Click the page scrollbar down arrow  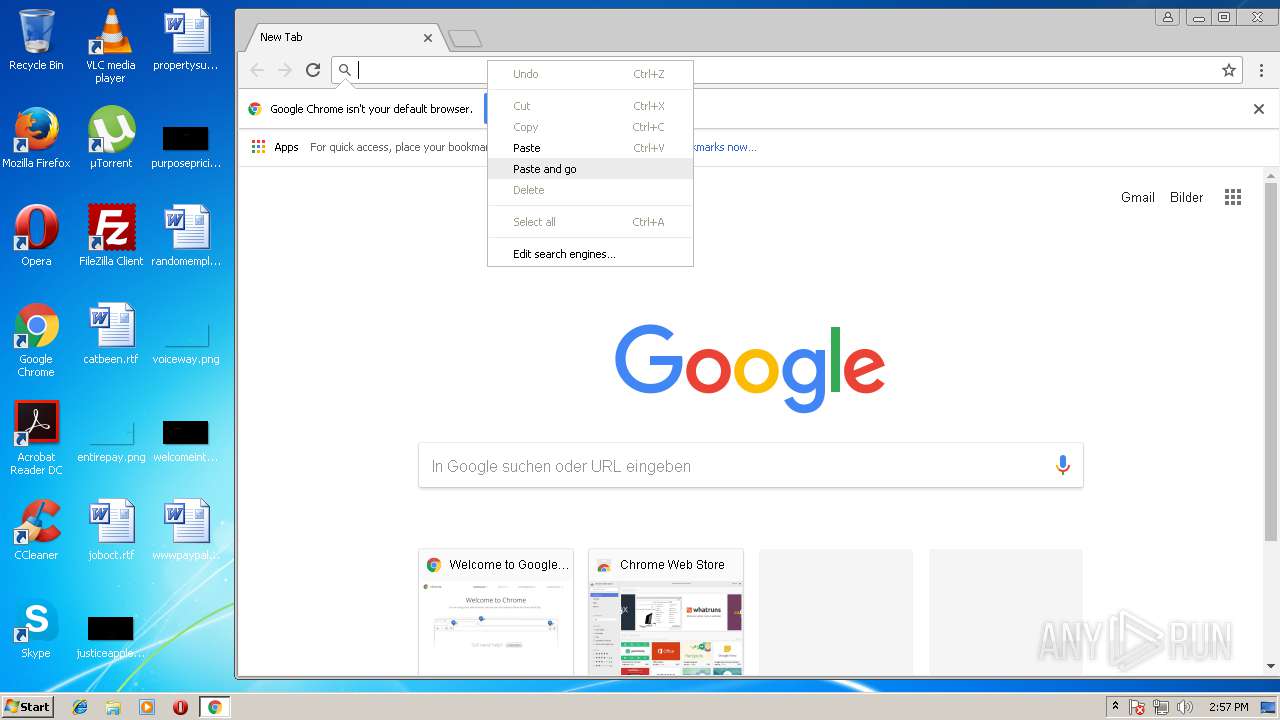coord(1271,666)
